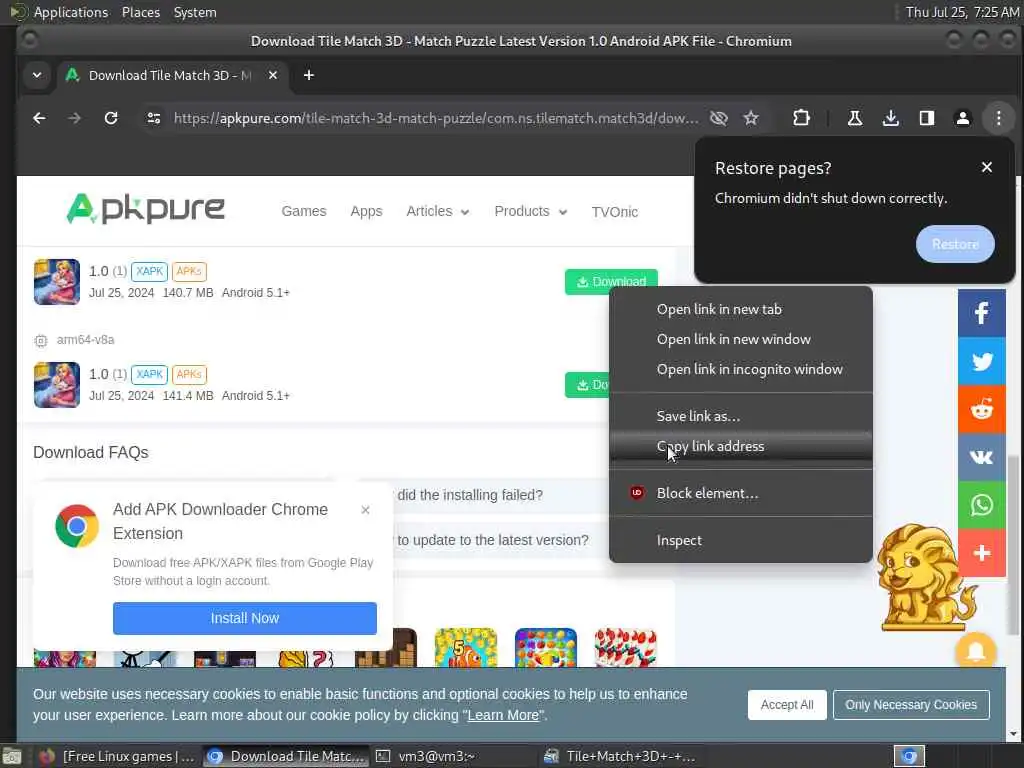
Task: Click Accept All cookies
Action: [x=787, y=705]
